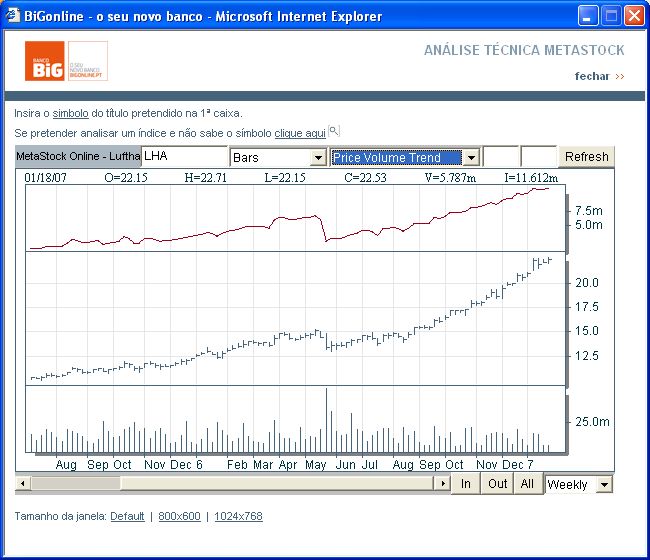Viewport: 650px width, 560px height.
Task: Maximize the Internet Explorer window
Action: click(611, 16)
